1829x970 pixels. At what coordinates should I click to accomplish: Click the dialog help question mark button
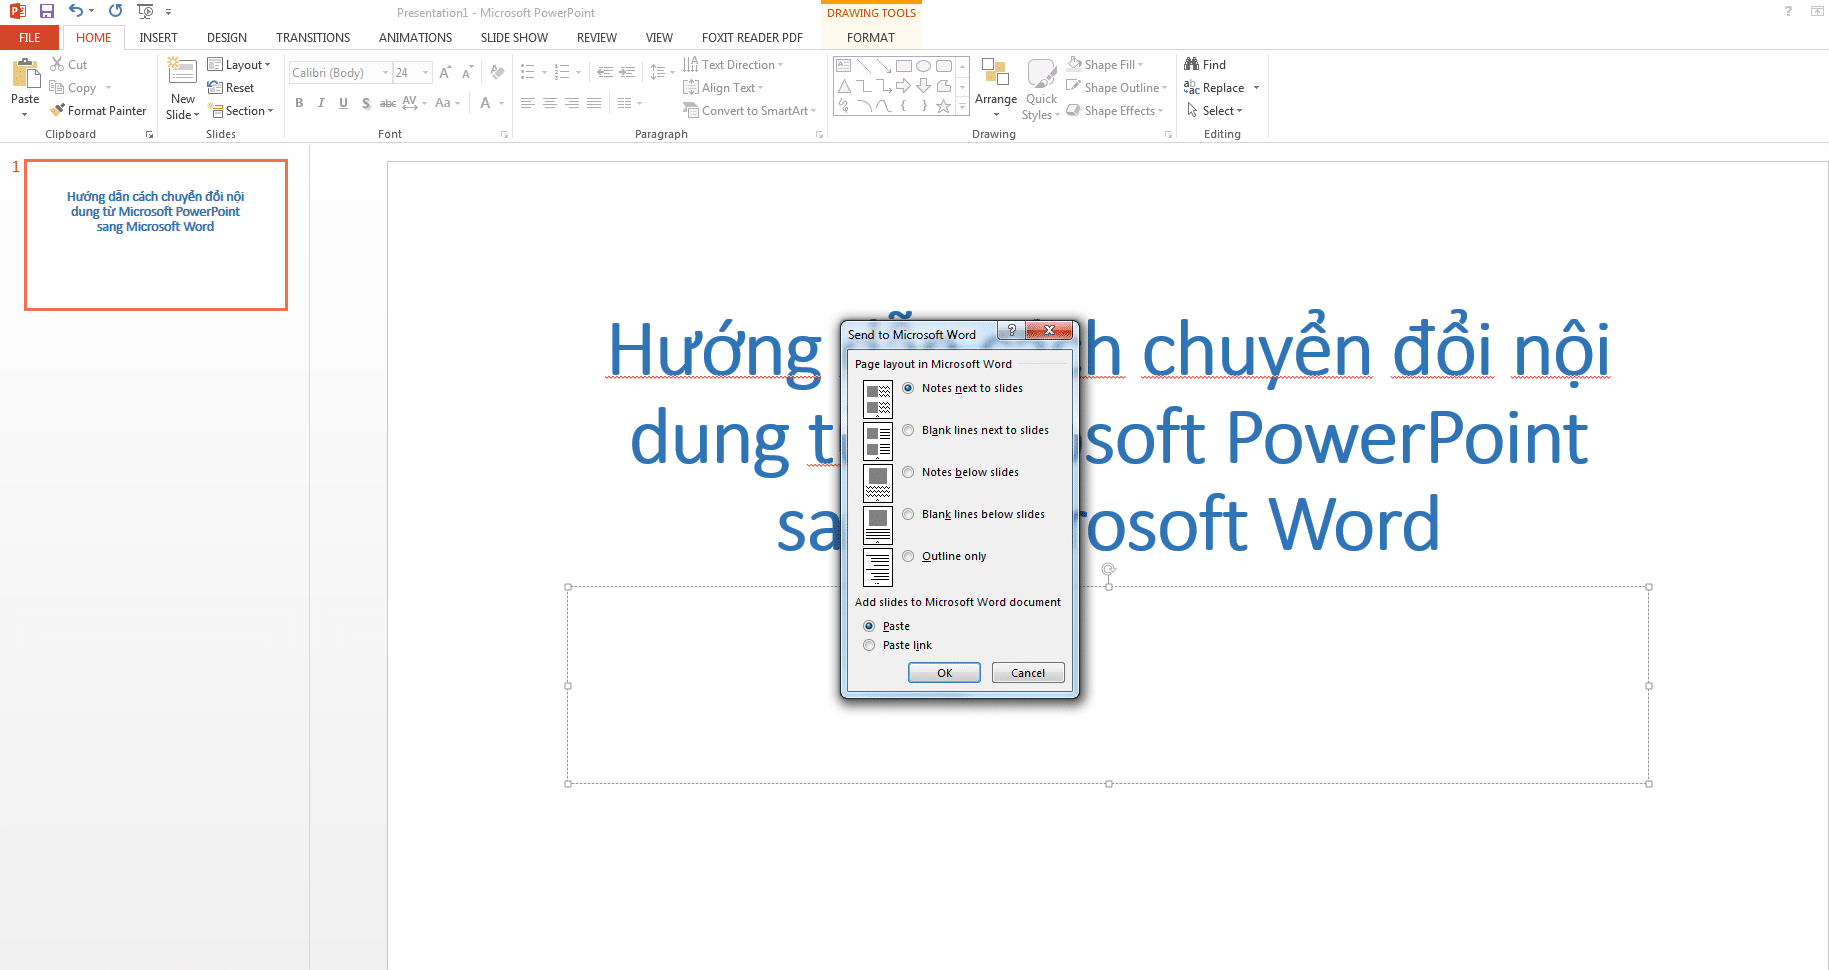(1011, 330)
